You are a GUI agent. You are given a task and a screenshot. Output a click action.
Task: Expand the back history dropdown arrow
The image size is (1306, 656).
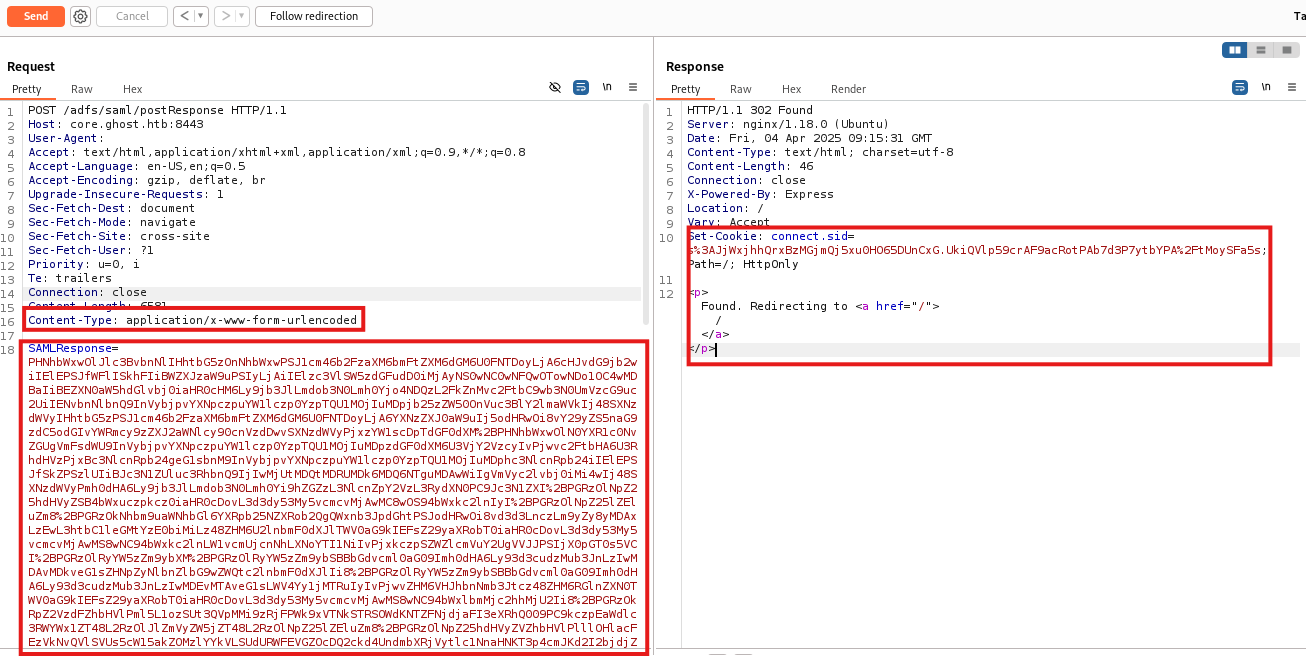201,16
